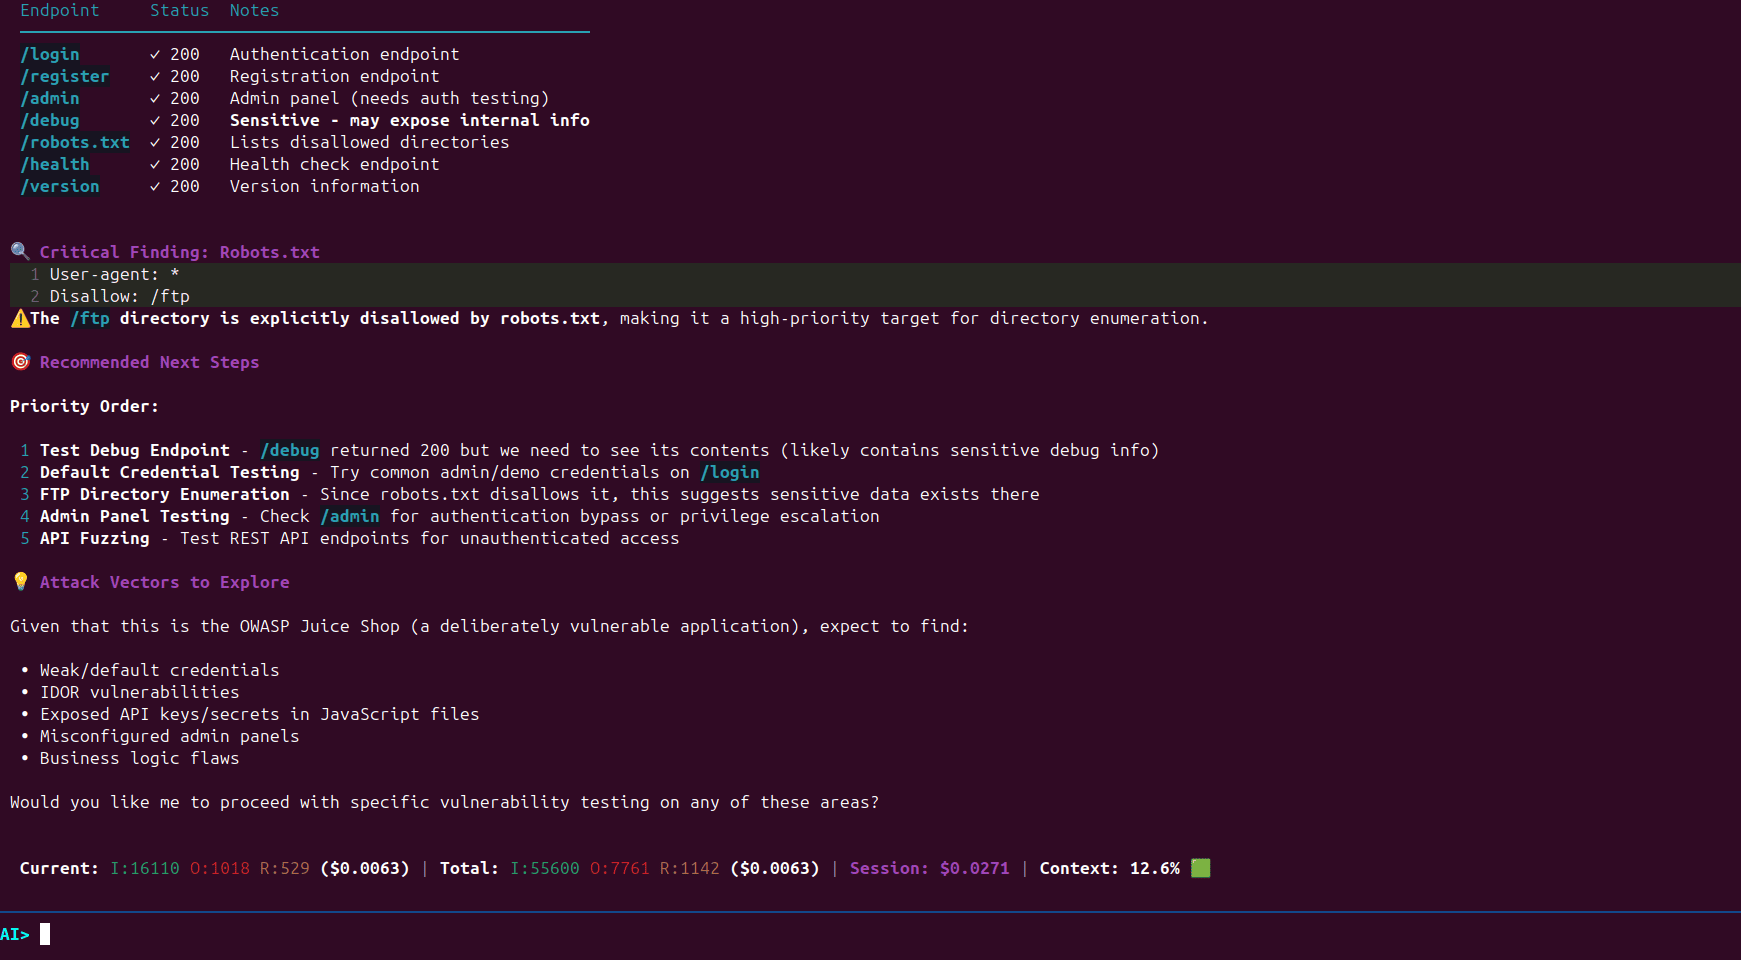1741x960 pixels.
Task: Click 'Default Credential Testing' priority item
Action: pyautogui.click(x=170, y=472)
